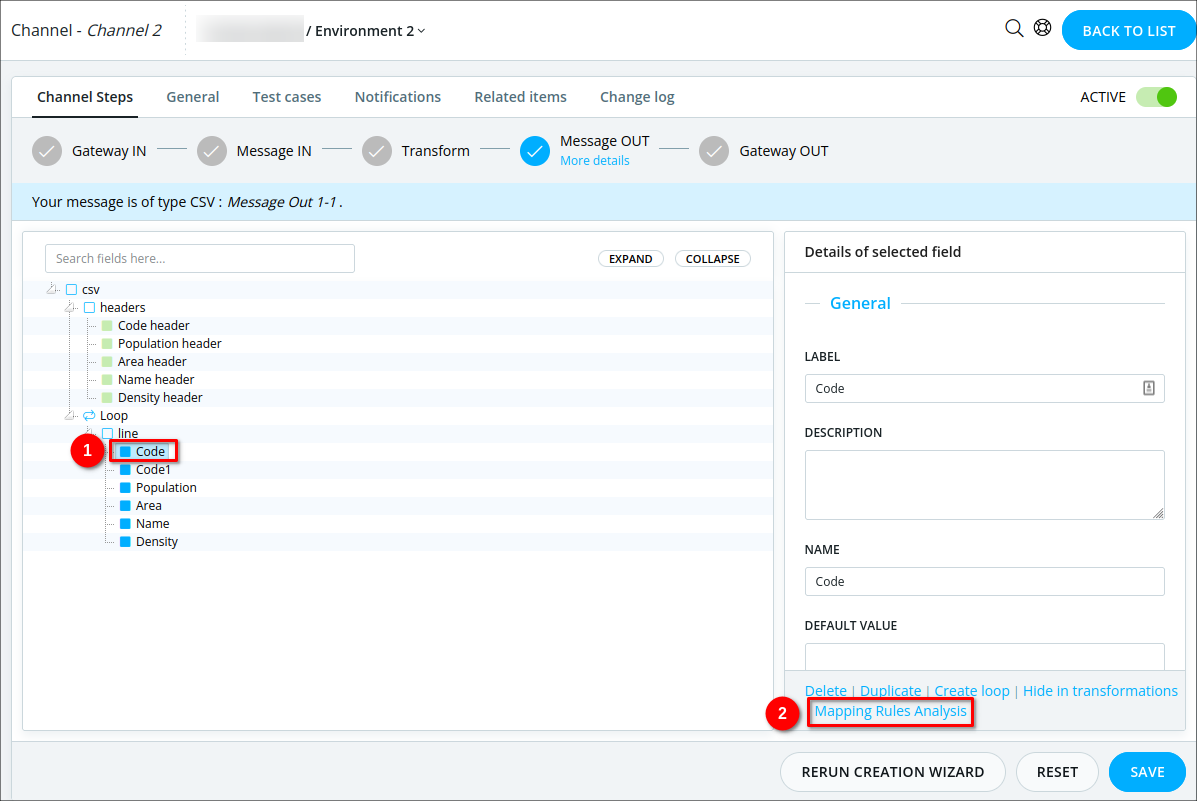Screen dimensions: 1197x801
Task: Select the Population header label
Action: pos(169,344)
